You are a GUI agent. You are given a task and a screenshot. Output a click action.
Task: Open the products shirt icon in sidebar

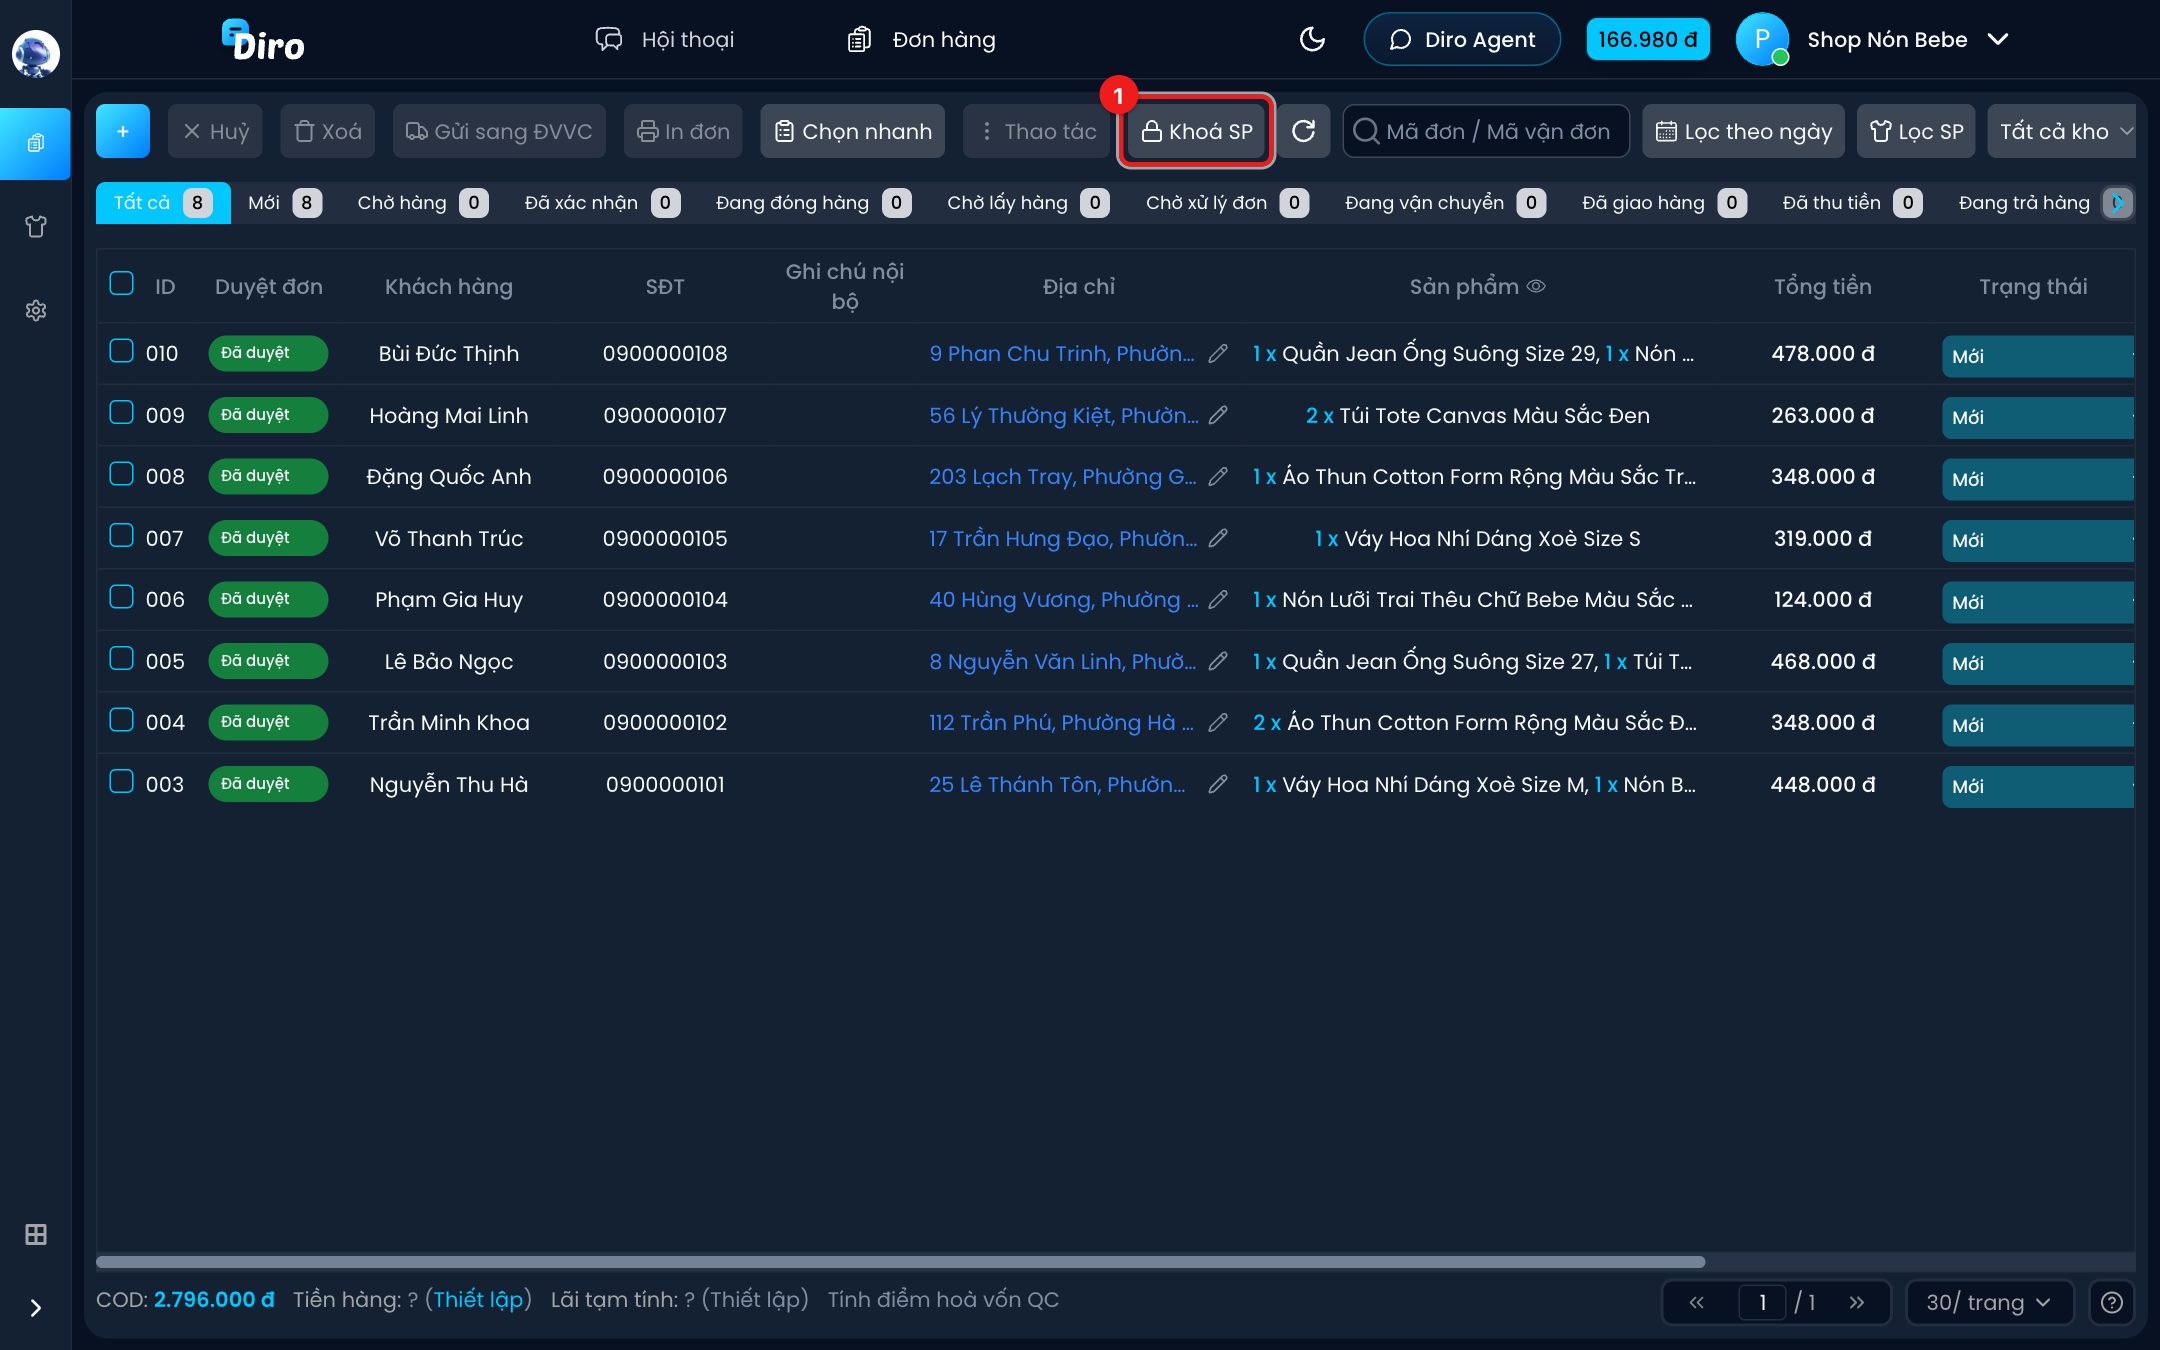(36, 227)
